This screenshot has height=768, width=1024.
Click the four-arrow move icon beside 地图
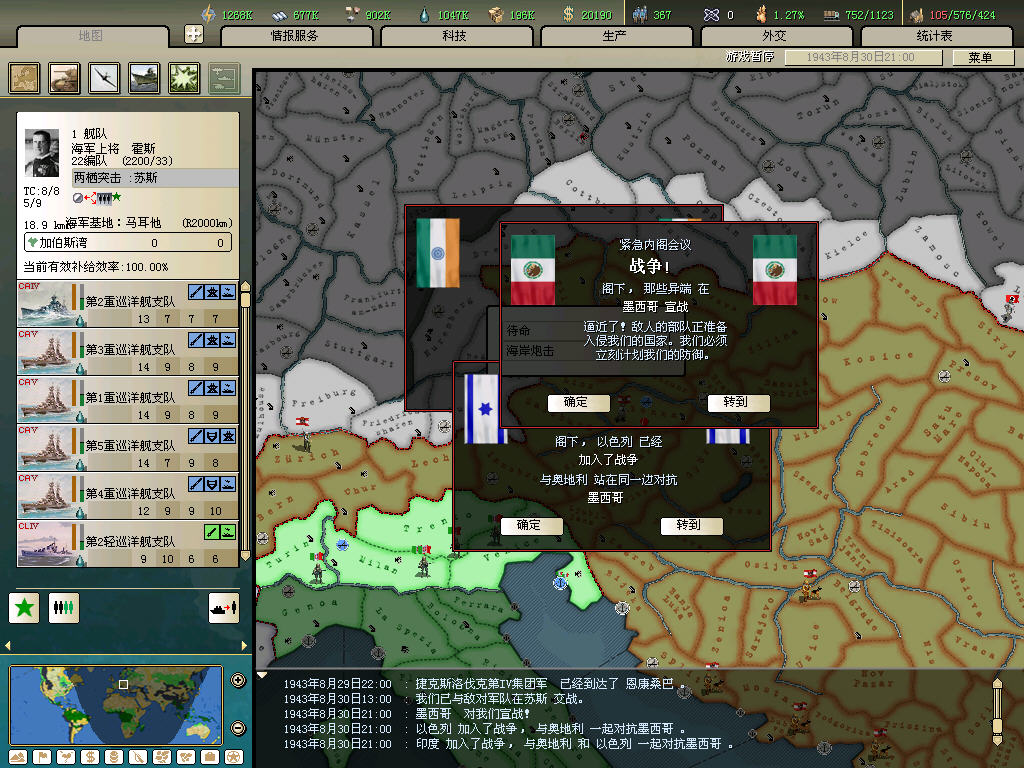(x=194, y=34)
